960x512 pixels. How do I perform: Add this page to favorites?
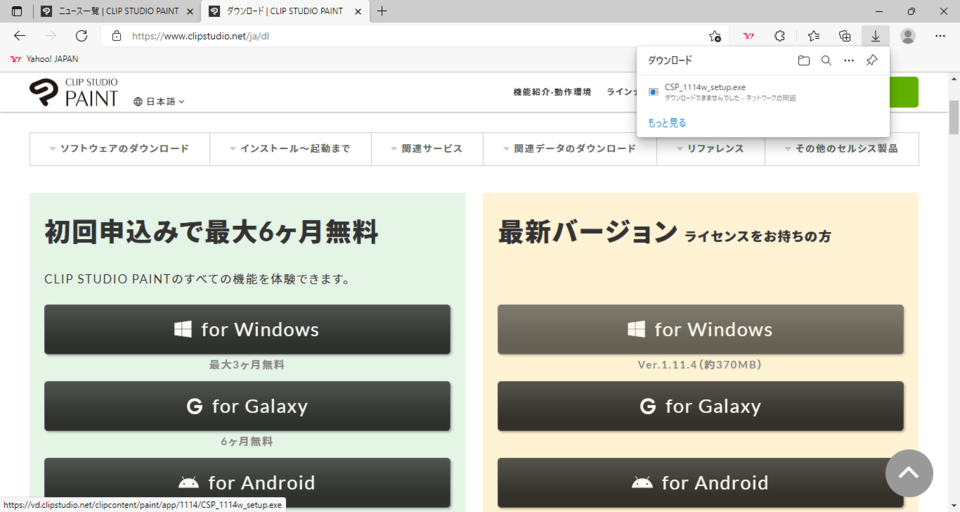pos(715,36)
